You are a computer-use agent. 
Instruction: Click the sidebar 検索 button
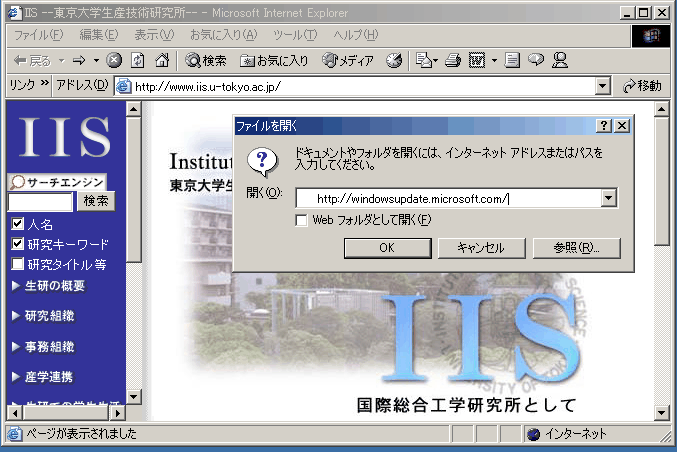click(x=96, y=201)
